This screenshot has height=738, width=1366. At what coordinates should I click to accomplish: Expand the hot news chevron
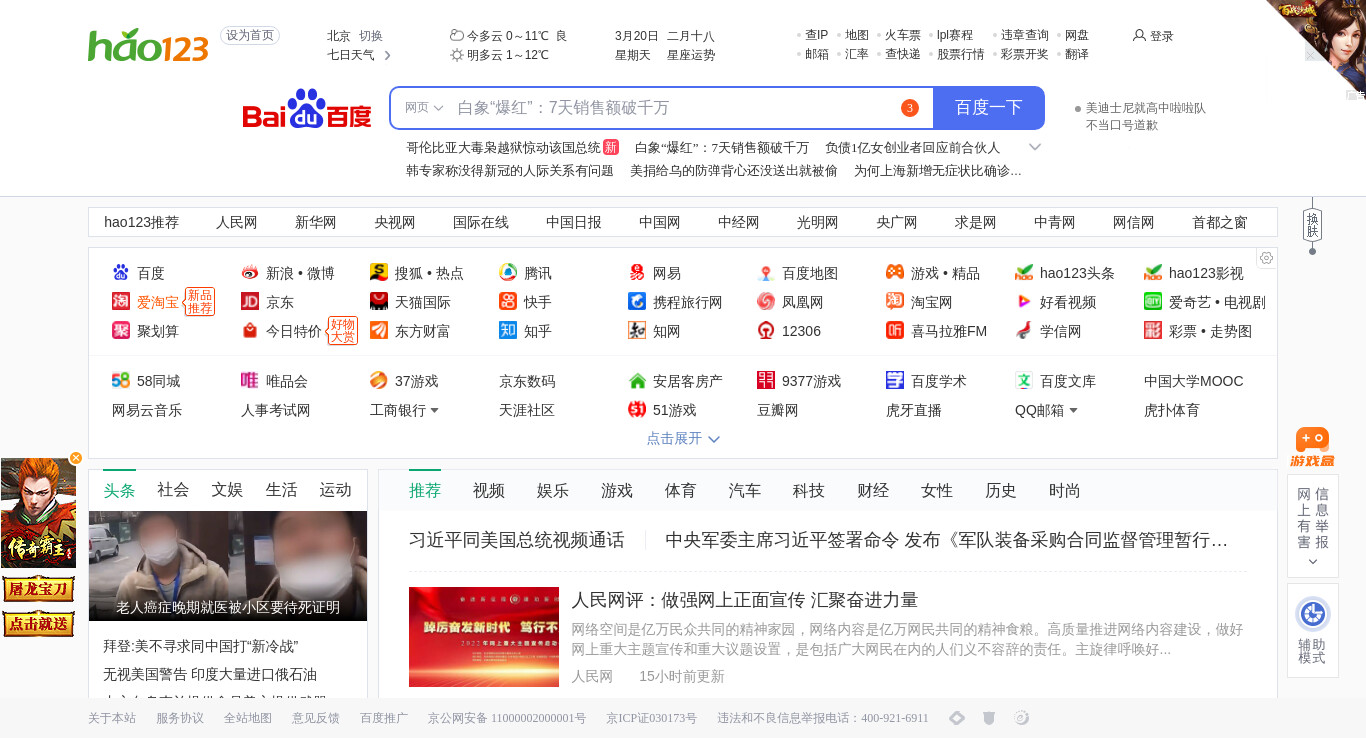[x=1035, y=147]
